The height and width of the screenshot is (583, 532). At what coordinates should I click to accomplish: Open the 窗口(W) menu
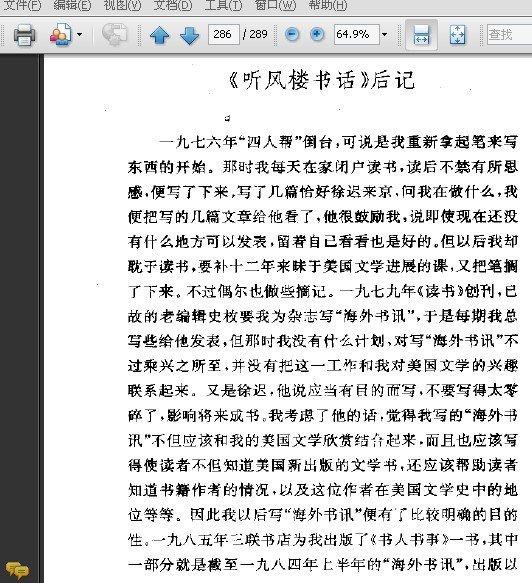pos(275,5)
